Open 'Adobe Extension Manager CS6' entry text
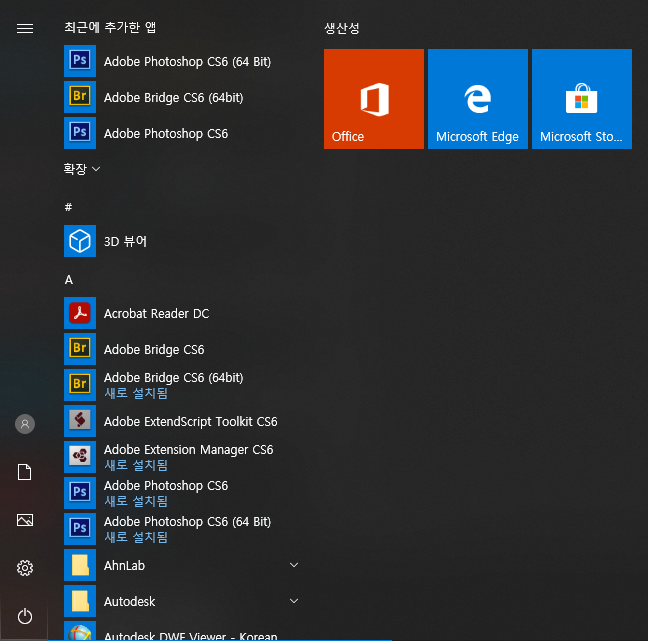Viewport: 648px width, 641px height. coord(188,450)
